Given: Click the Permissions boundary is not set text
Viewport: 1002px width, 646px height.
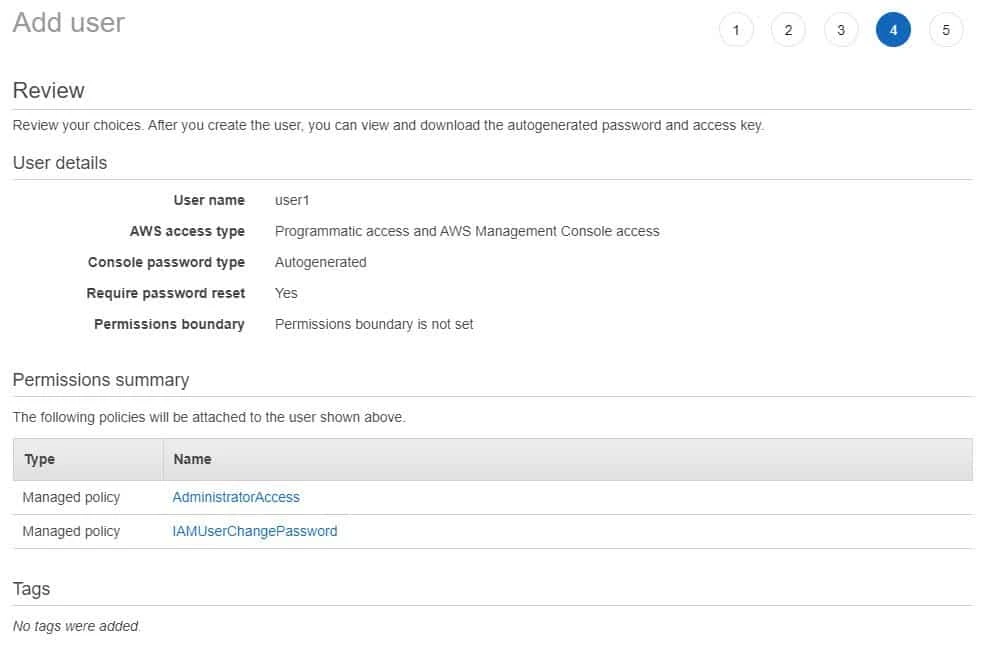Looking at the screenshot, I should tap(374, 324).
